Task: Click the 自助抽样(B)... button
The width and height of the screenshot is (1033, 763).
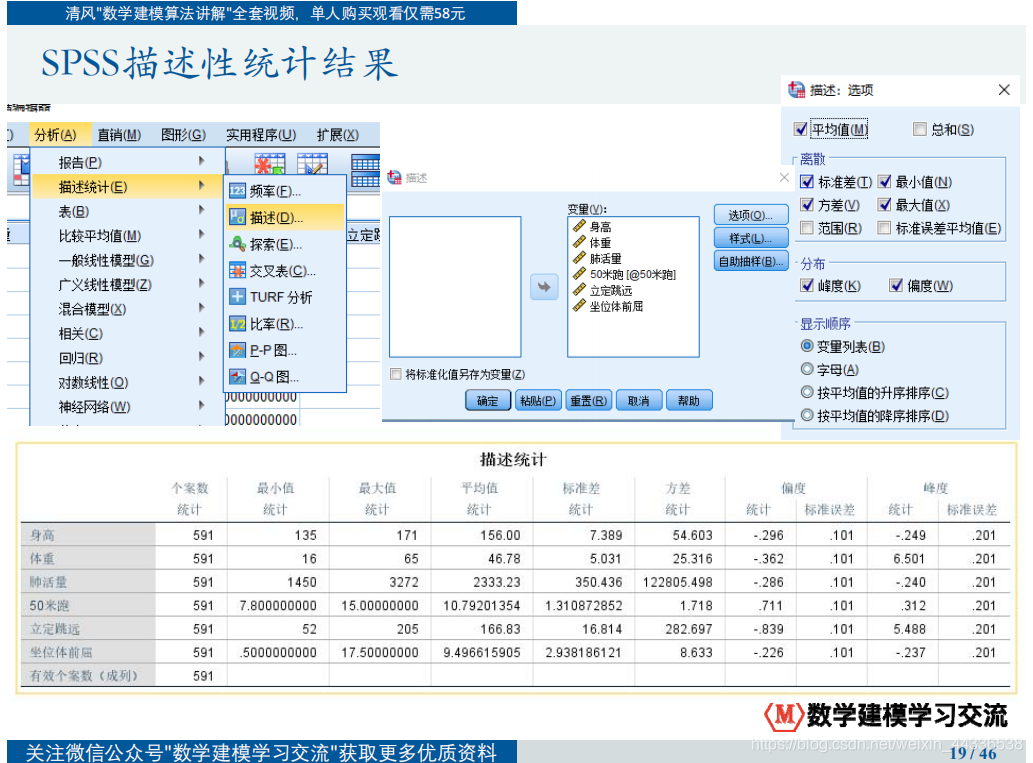Action: point(751,261)
